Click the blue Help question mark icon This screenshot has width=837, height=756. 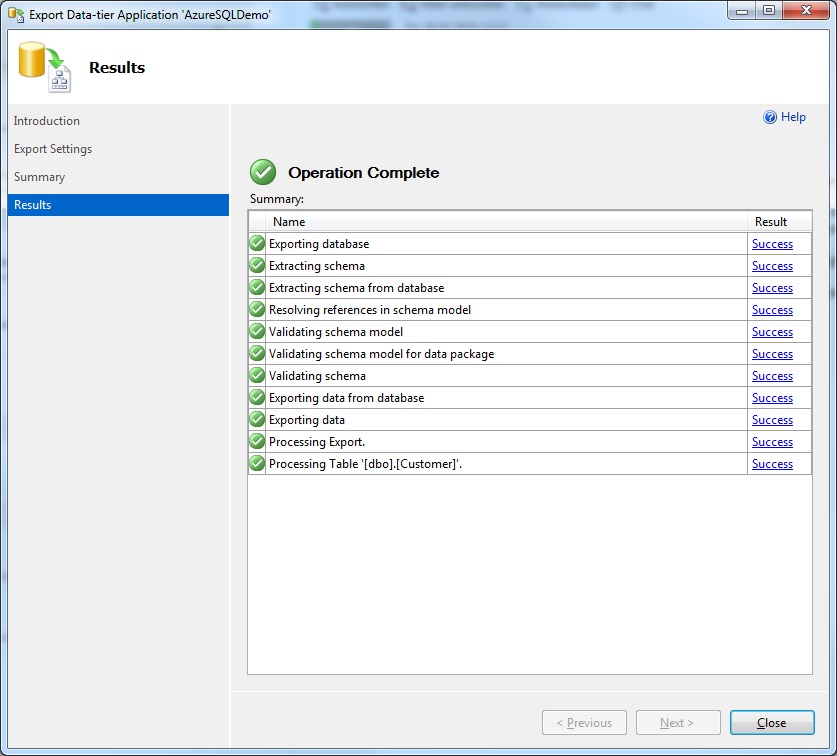[770, 117]
